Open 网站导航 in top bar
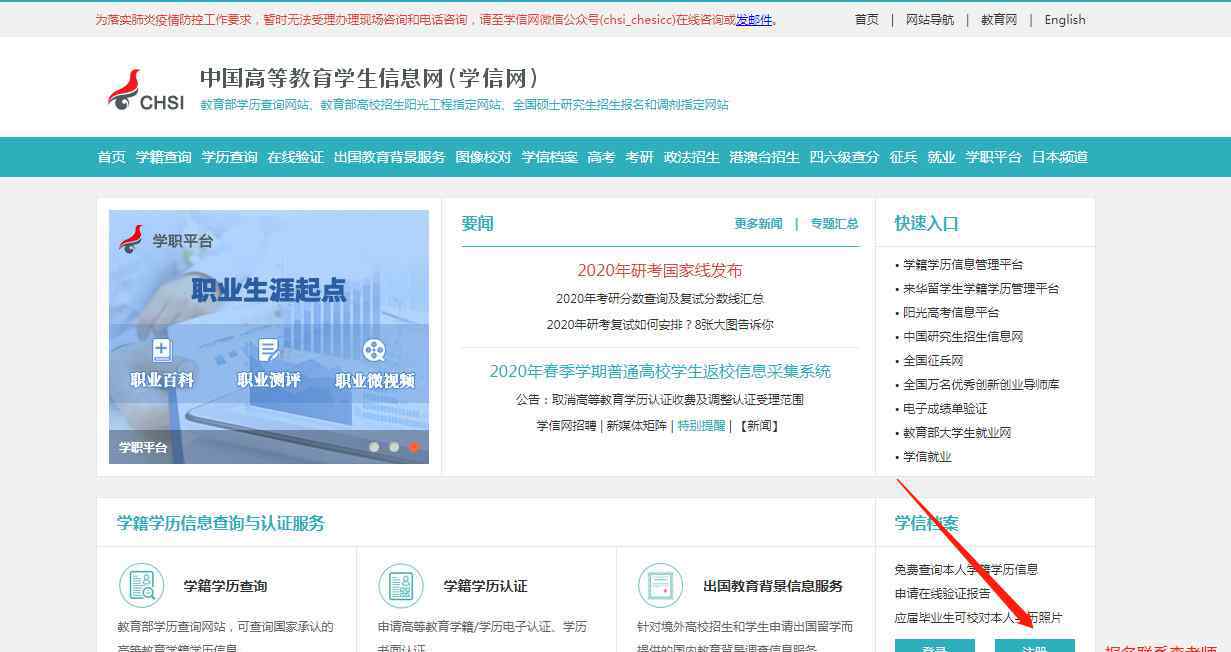1231x652 pixels. click(x=930, y=20)
